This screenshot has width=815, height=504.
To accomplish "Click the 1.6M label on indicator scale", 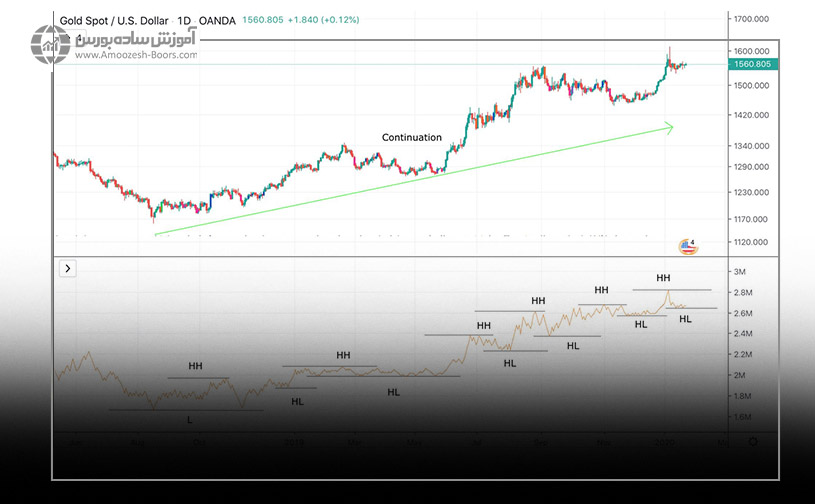I will [743, 417].
